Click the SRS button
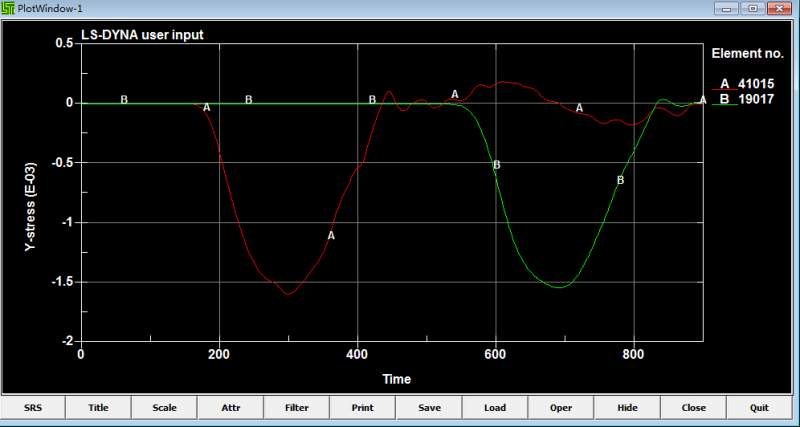 [x=33, y=408]
